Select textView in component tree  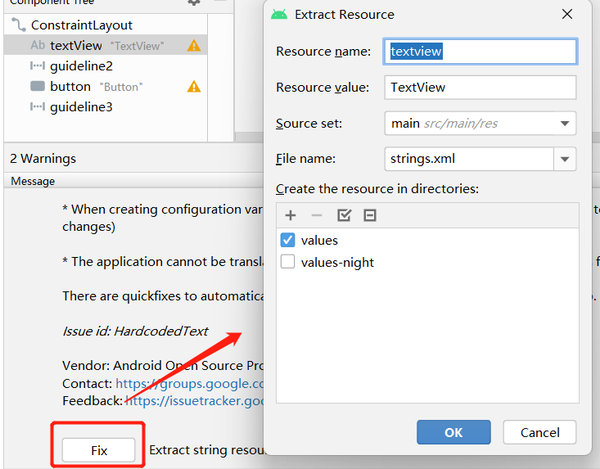pyautogui.click(x=106, y=45)
